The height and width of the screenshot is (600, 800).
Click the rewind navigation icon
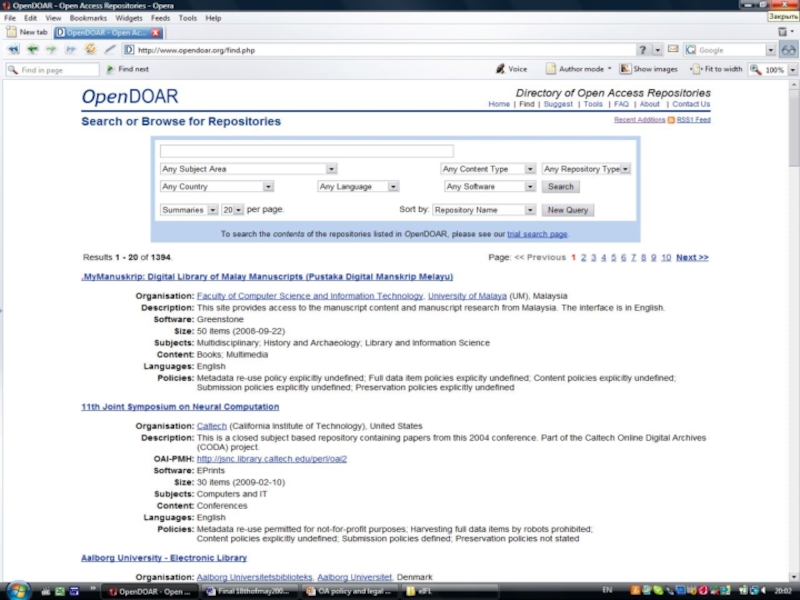(x=13, y=49)
